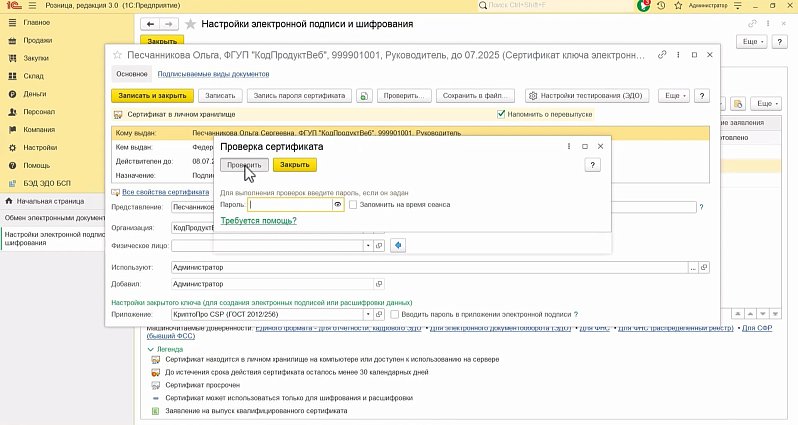Click Проверить button in check dialog
This screenshot has width=798, height=425.
click(244, 165)
